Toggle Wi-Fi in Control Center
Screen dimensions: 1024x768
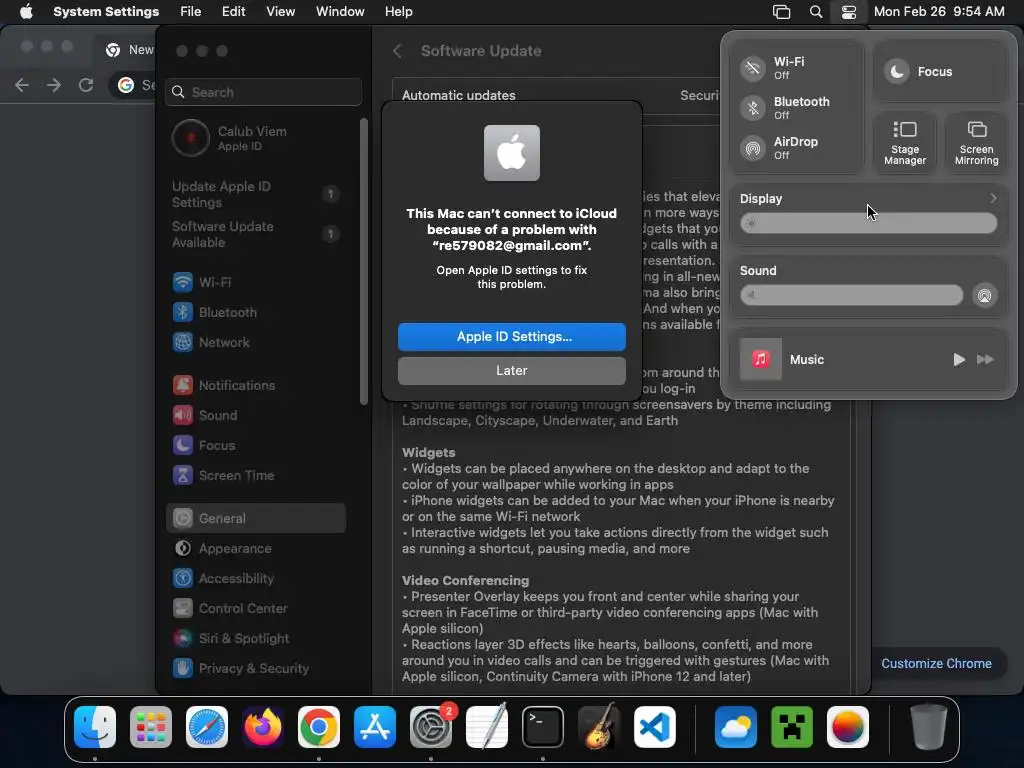(752, 68)
